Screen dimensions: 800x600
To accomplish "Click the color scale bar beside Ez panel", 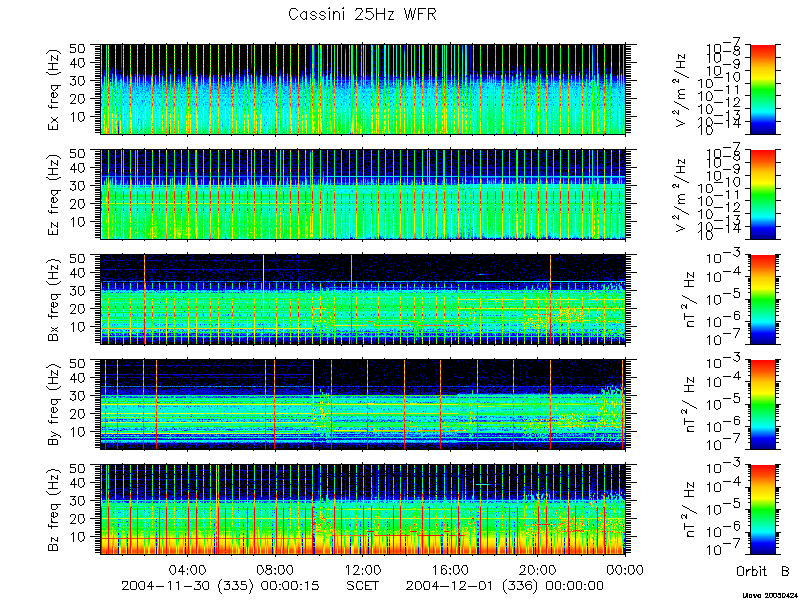I will 763,194.
